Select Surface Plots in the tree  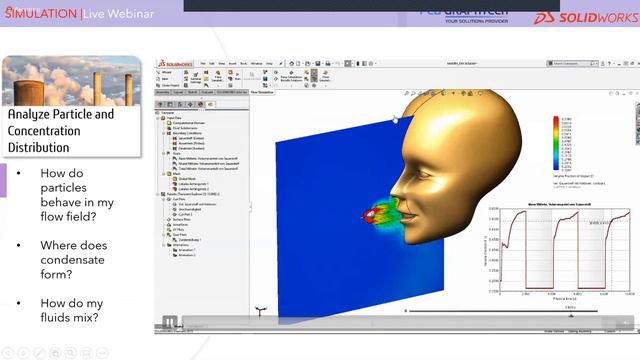coord(178,220)
